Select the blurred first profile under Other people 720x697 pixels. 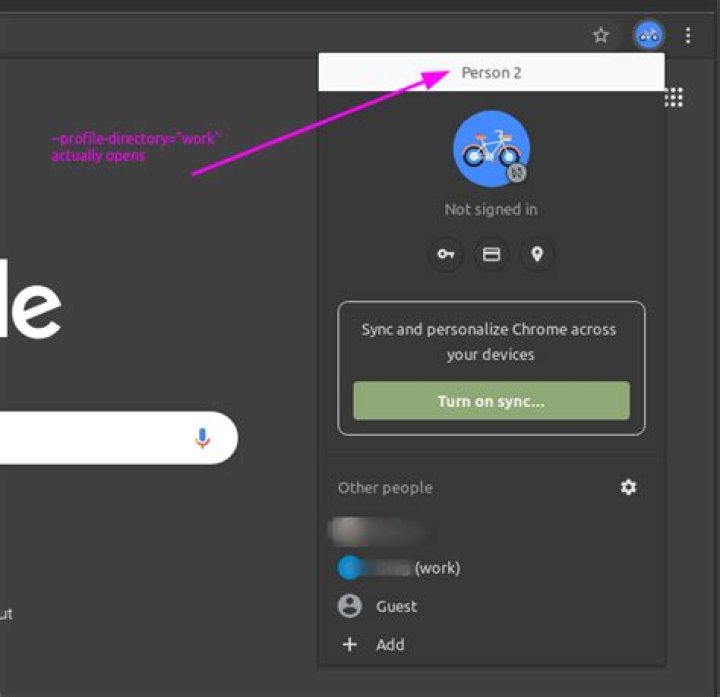(491, 531)
